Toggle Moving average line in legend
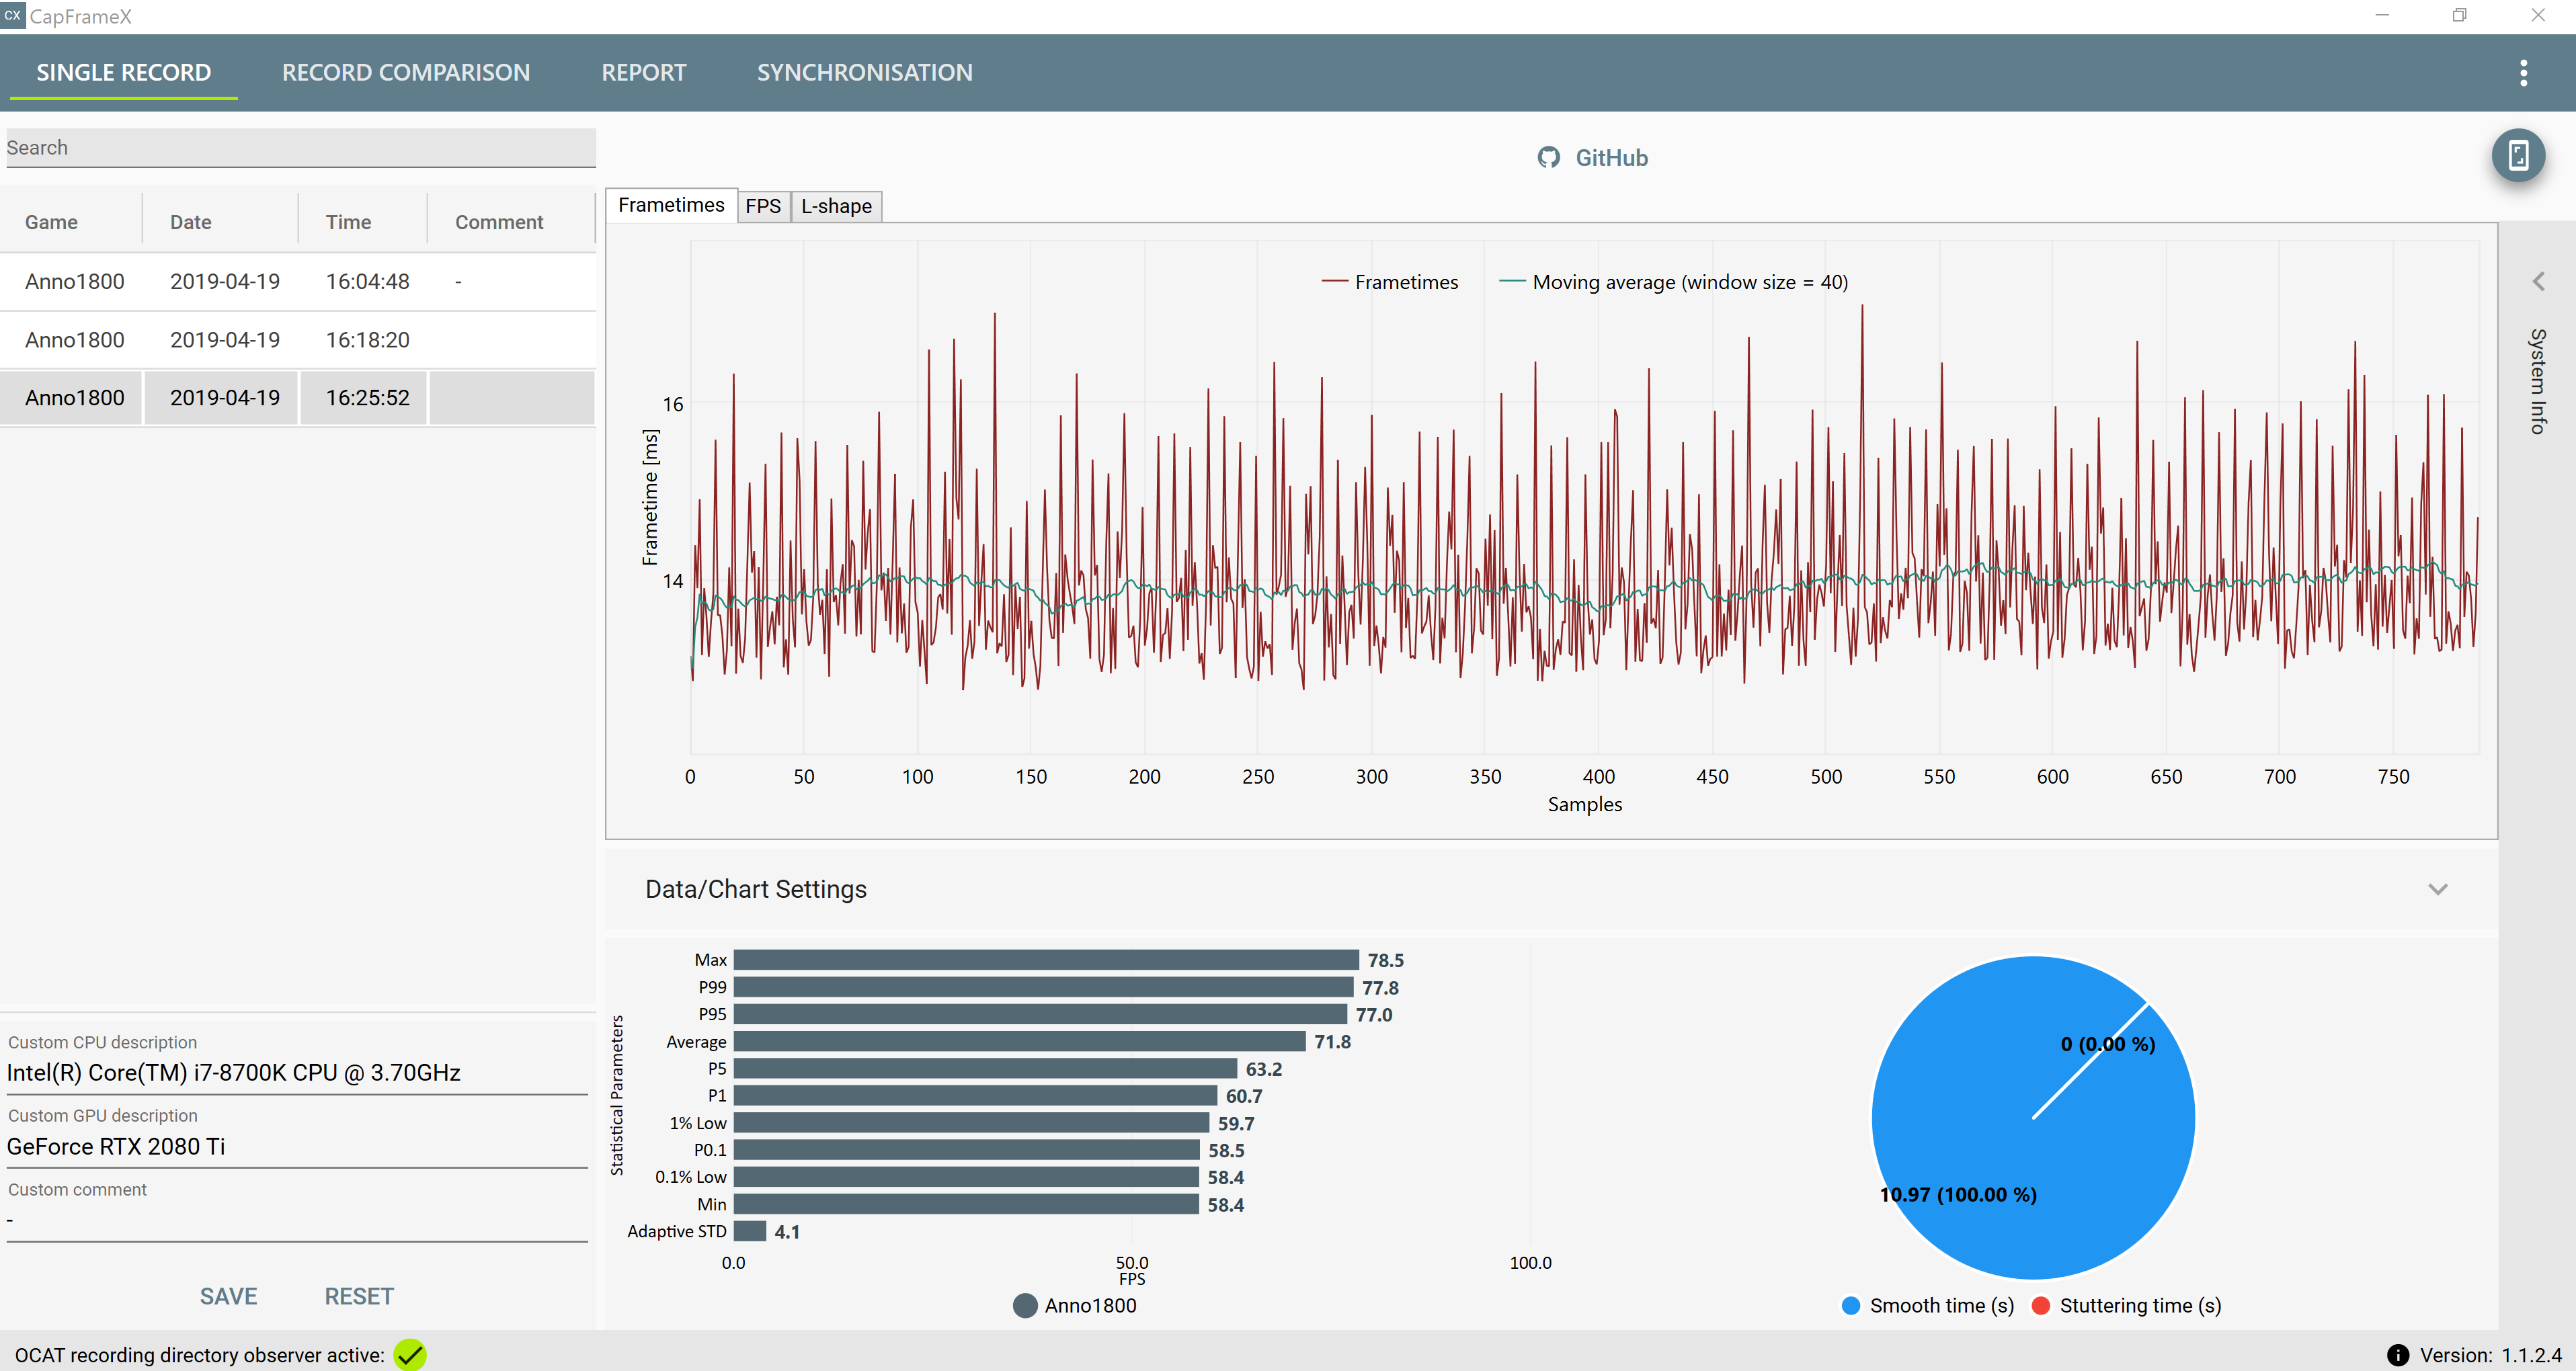2576x1371 pixels. pos(1674,282)
